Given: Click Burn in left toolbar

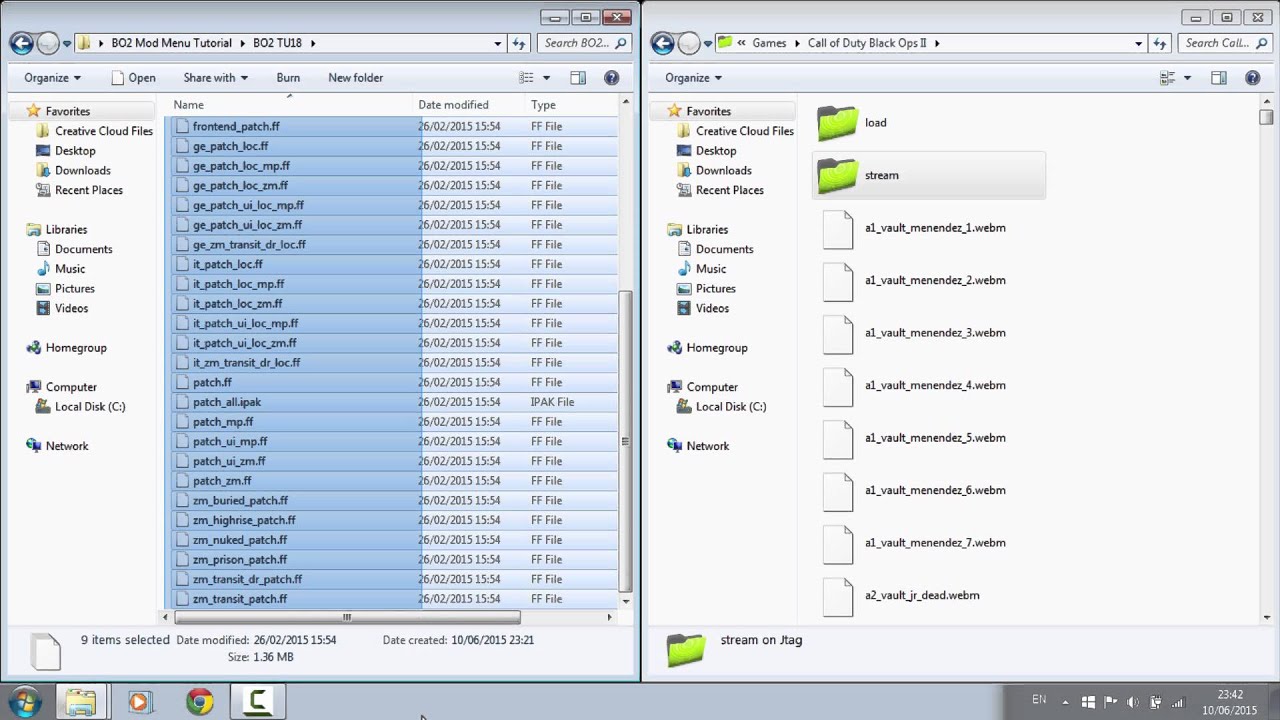Looking at the screenshot, I should pyautogui.click(x=288, y=78).
